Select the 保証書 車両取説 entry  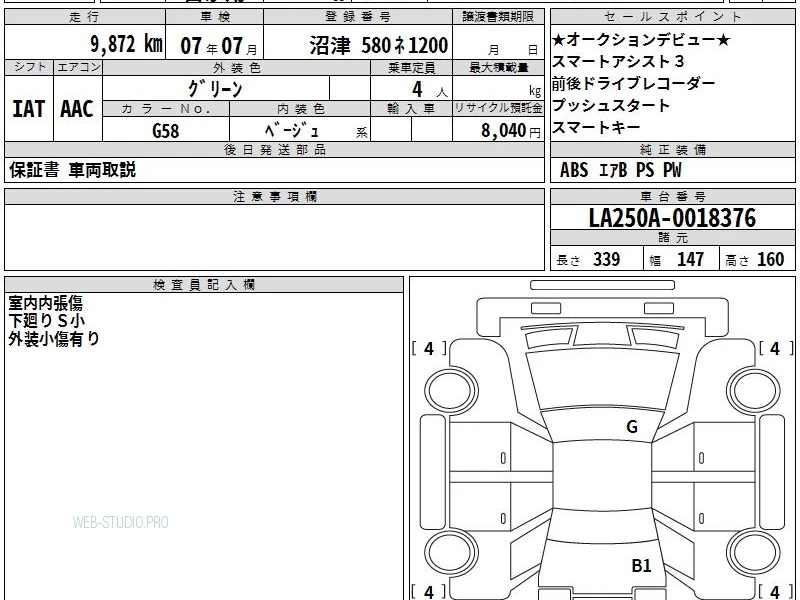[72, 170]
